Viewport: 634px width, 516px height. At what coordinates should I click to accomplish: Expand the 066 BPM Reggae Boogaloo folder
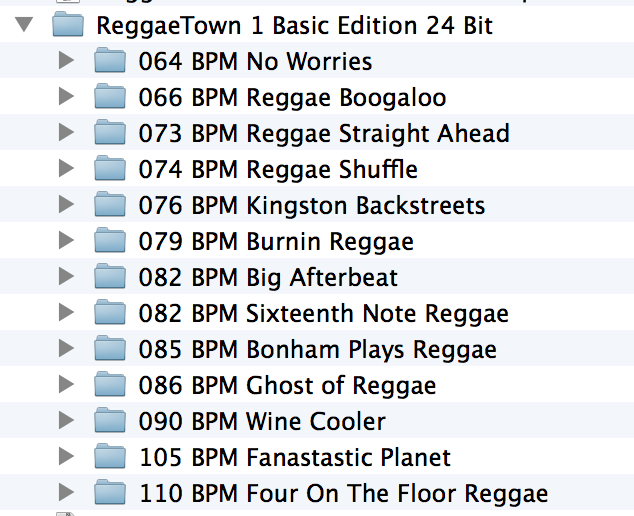tap(66, 98)
